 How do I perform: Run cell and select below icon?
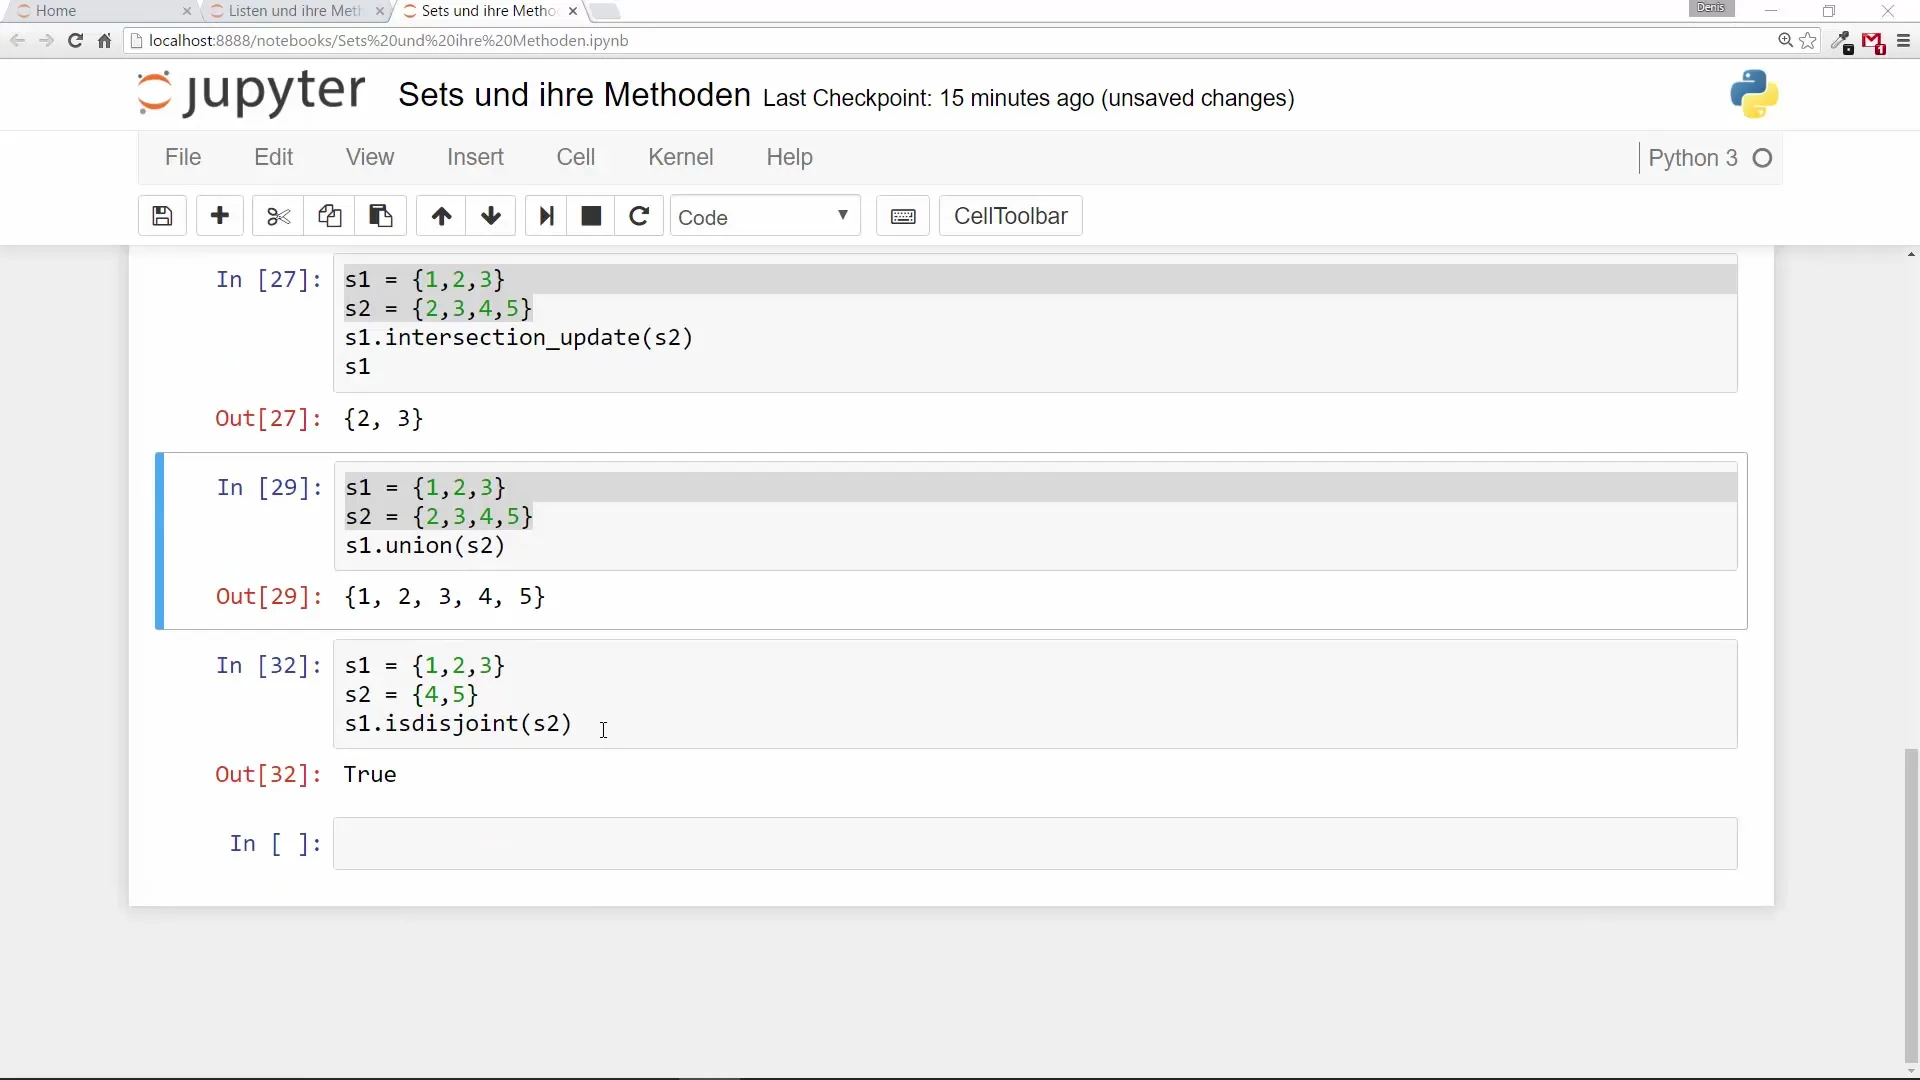pyautogui.click(x=546, y=216)
